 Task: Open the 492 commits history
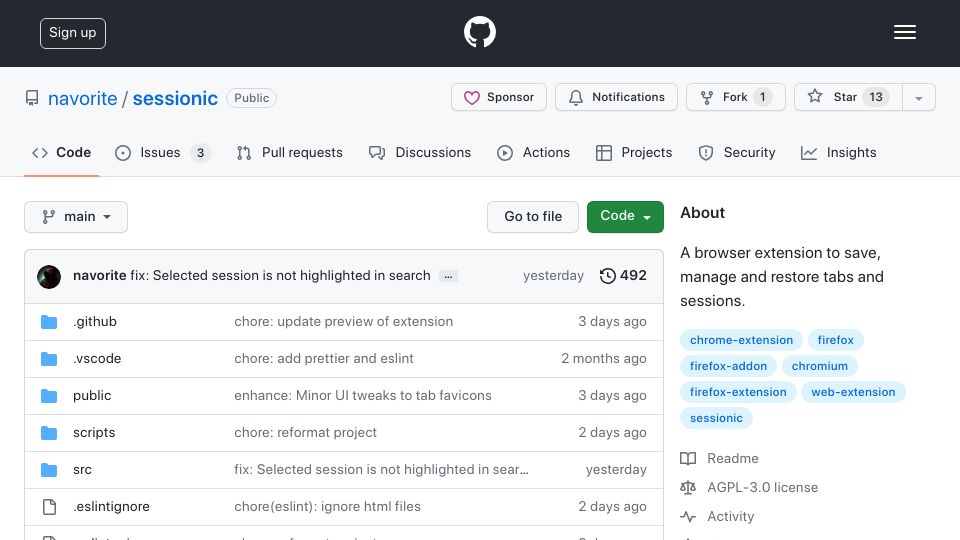click(623, 276)
